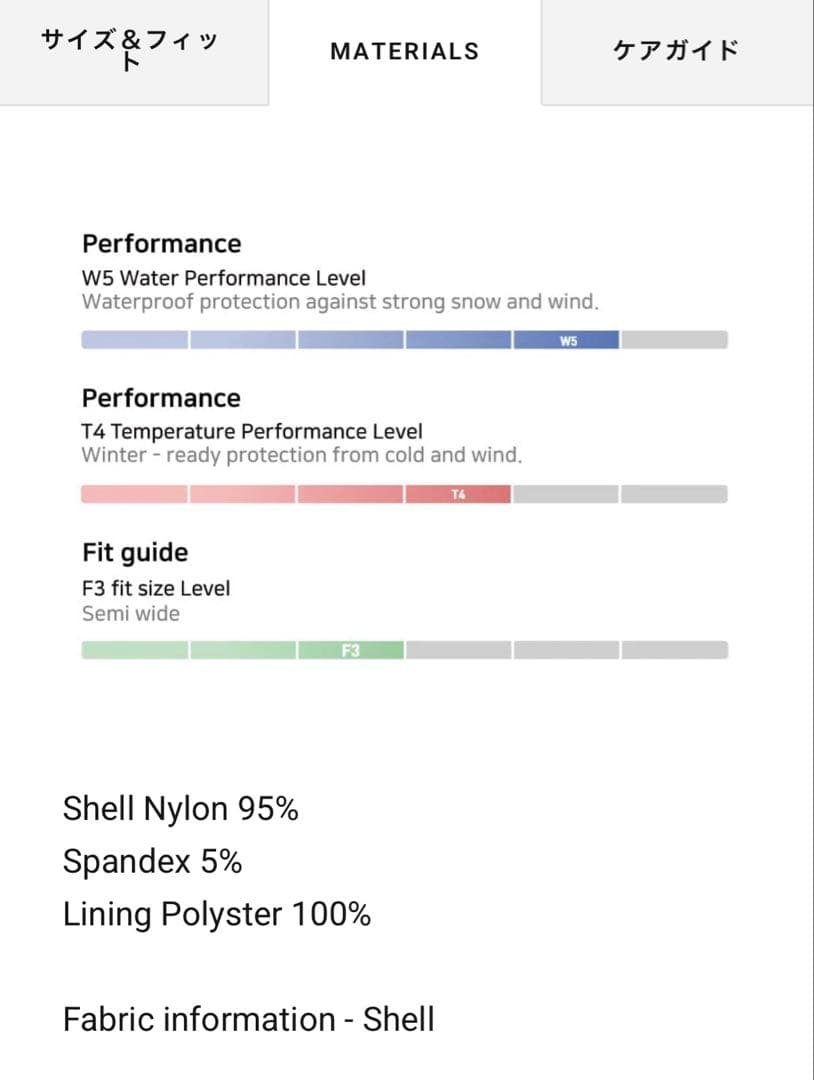Click the "Shell Nylon 95%" text
The image size is (814, 1080).
[x=181, y=808]
